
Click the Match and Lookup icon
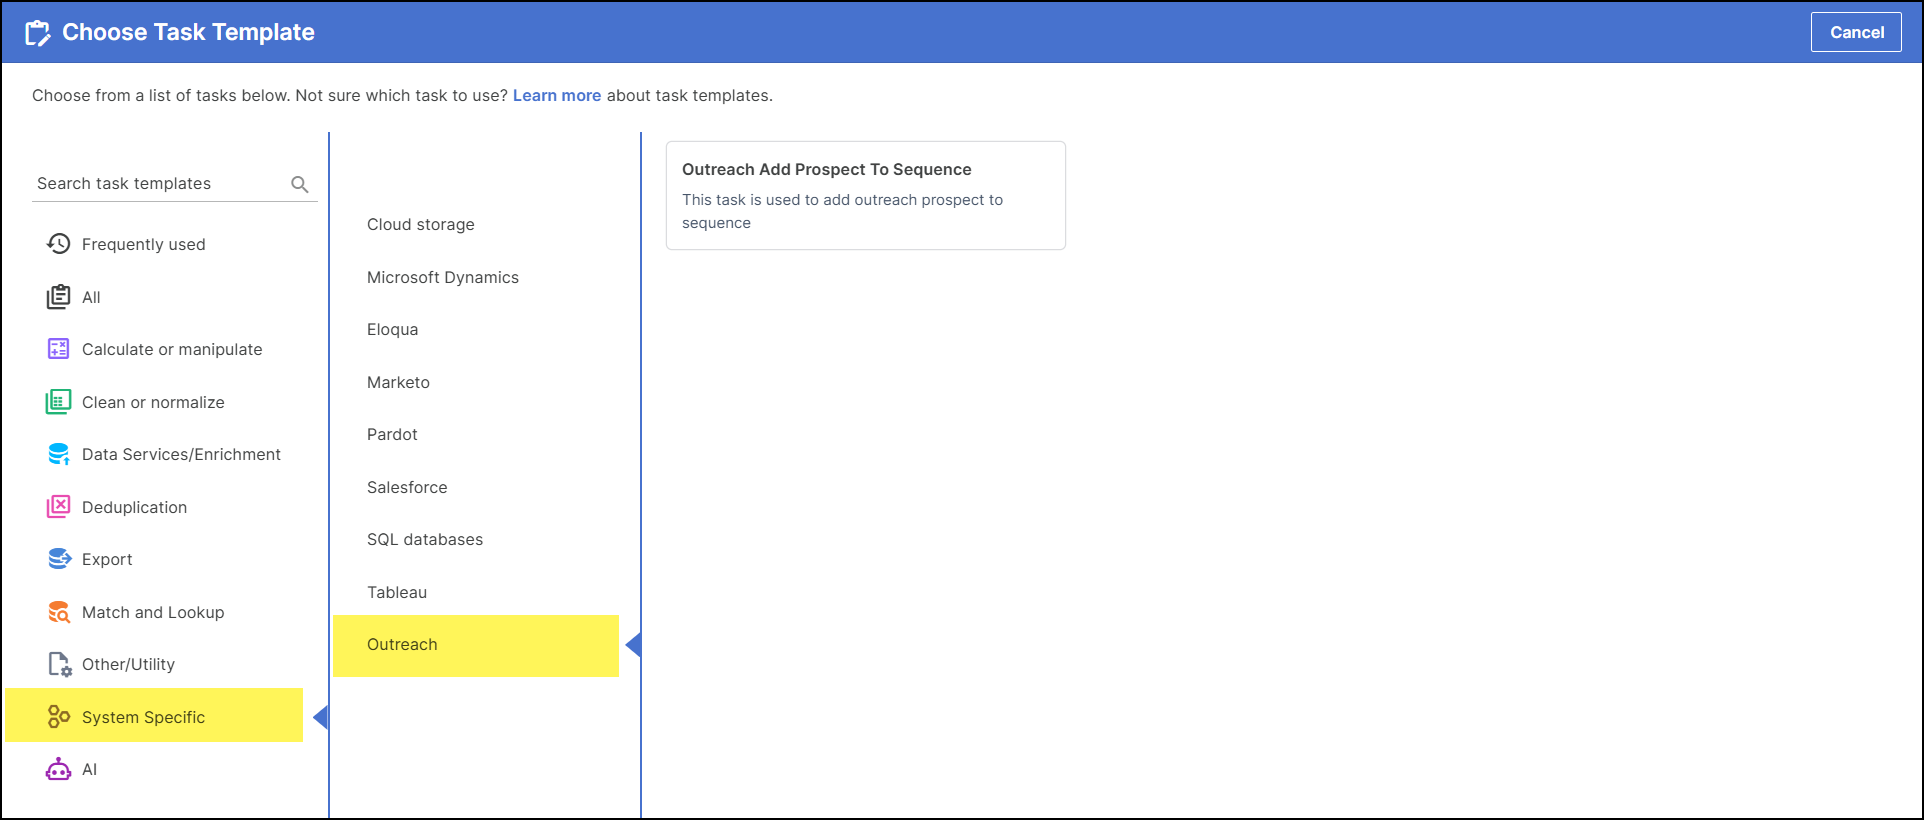(x=59, y=612)
